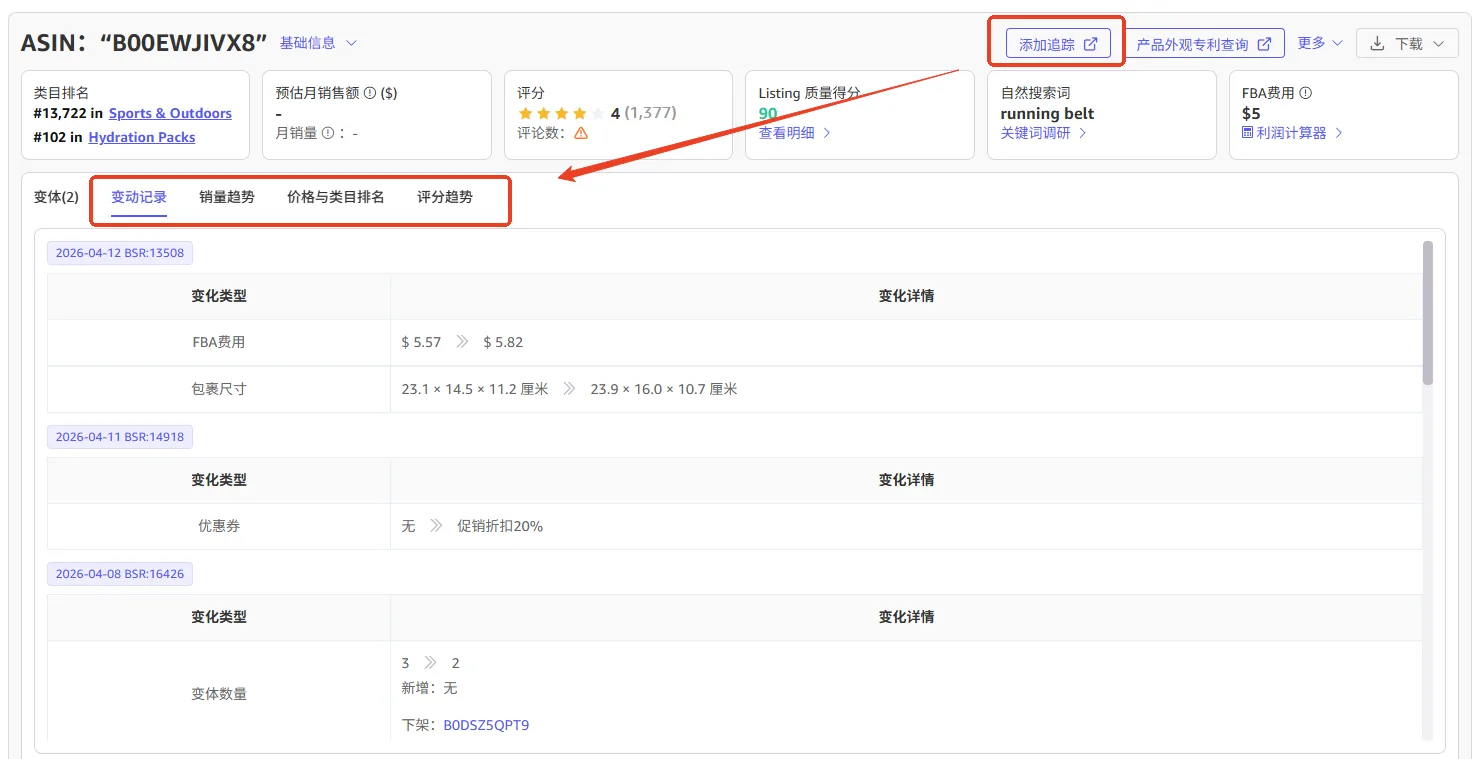This screenshot has height=759, width=1483.
Task: Switch to the 变动记录 tab
Action: [x=139, y=197]
